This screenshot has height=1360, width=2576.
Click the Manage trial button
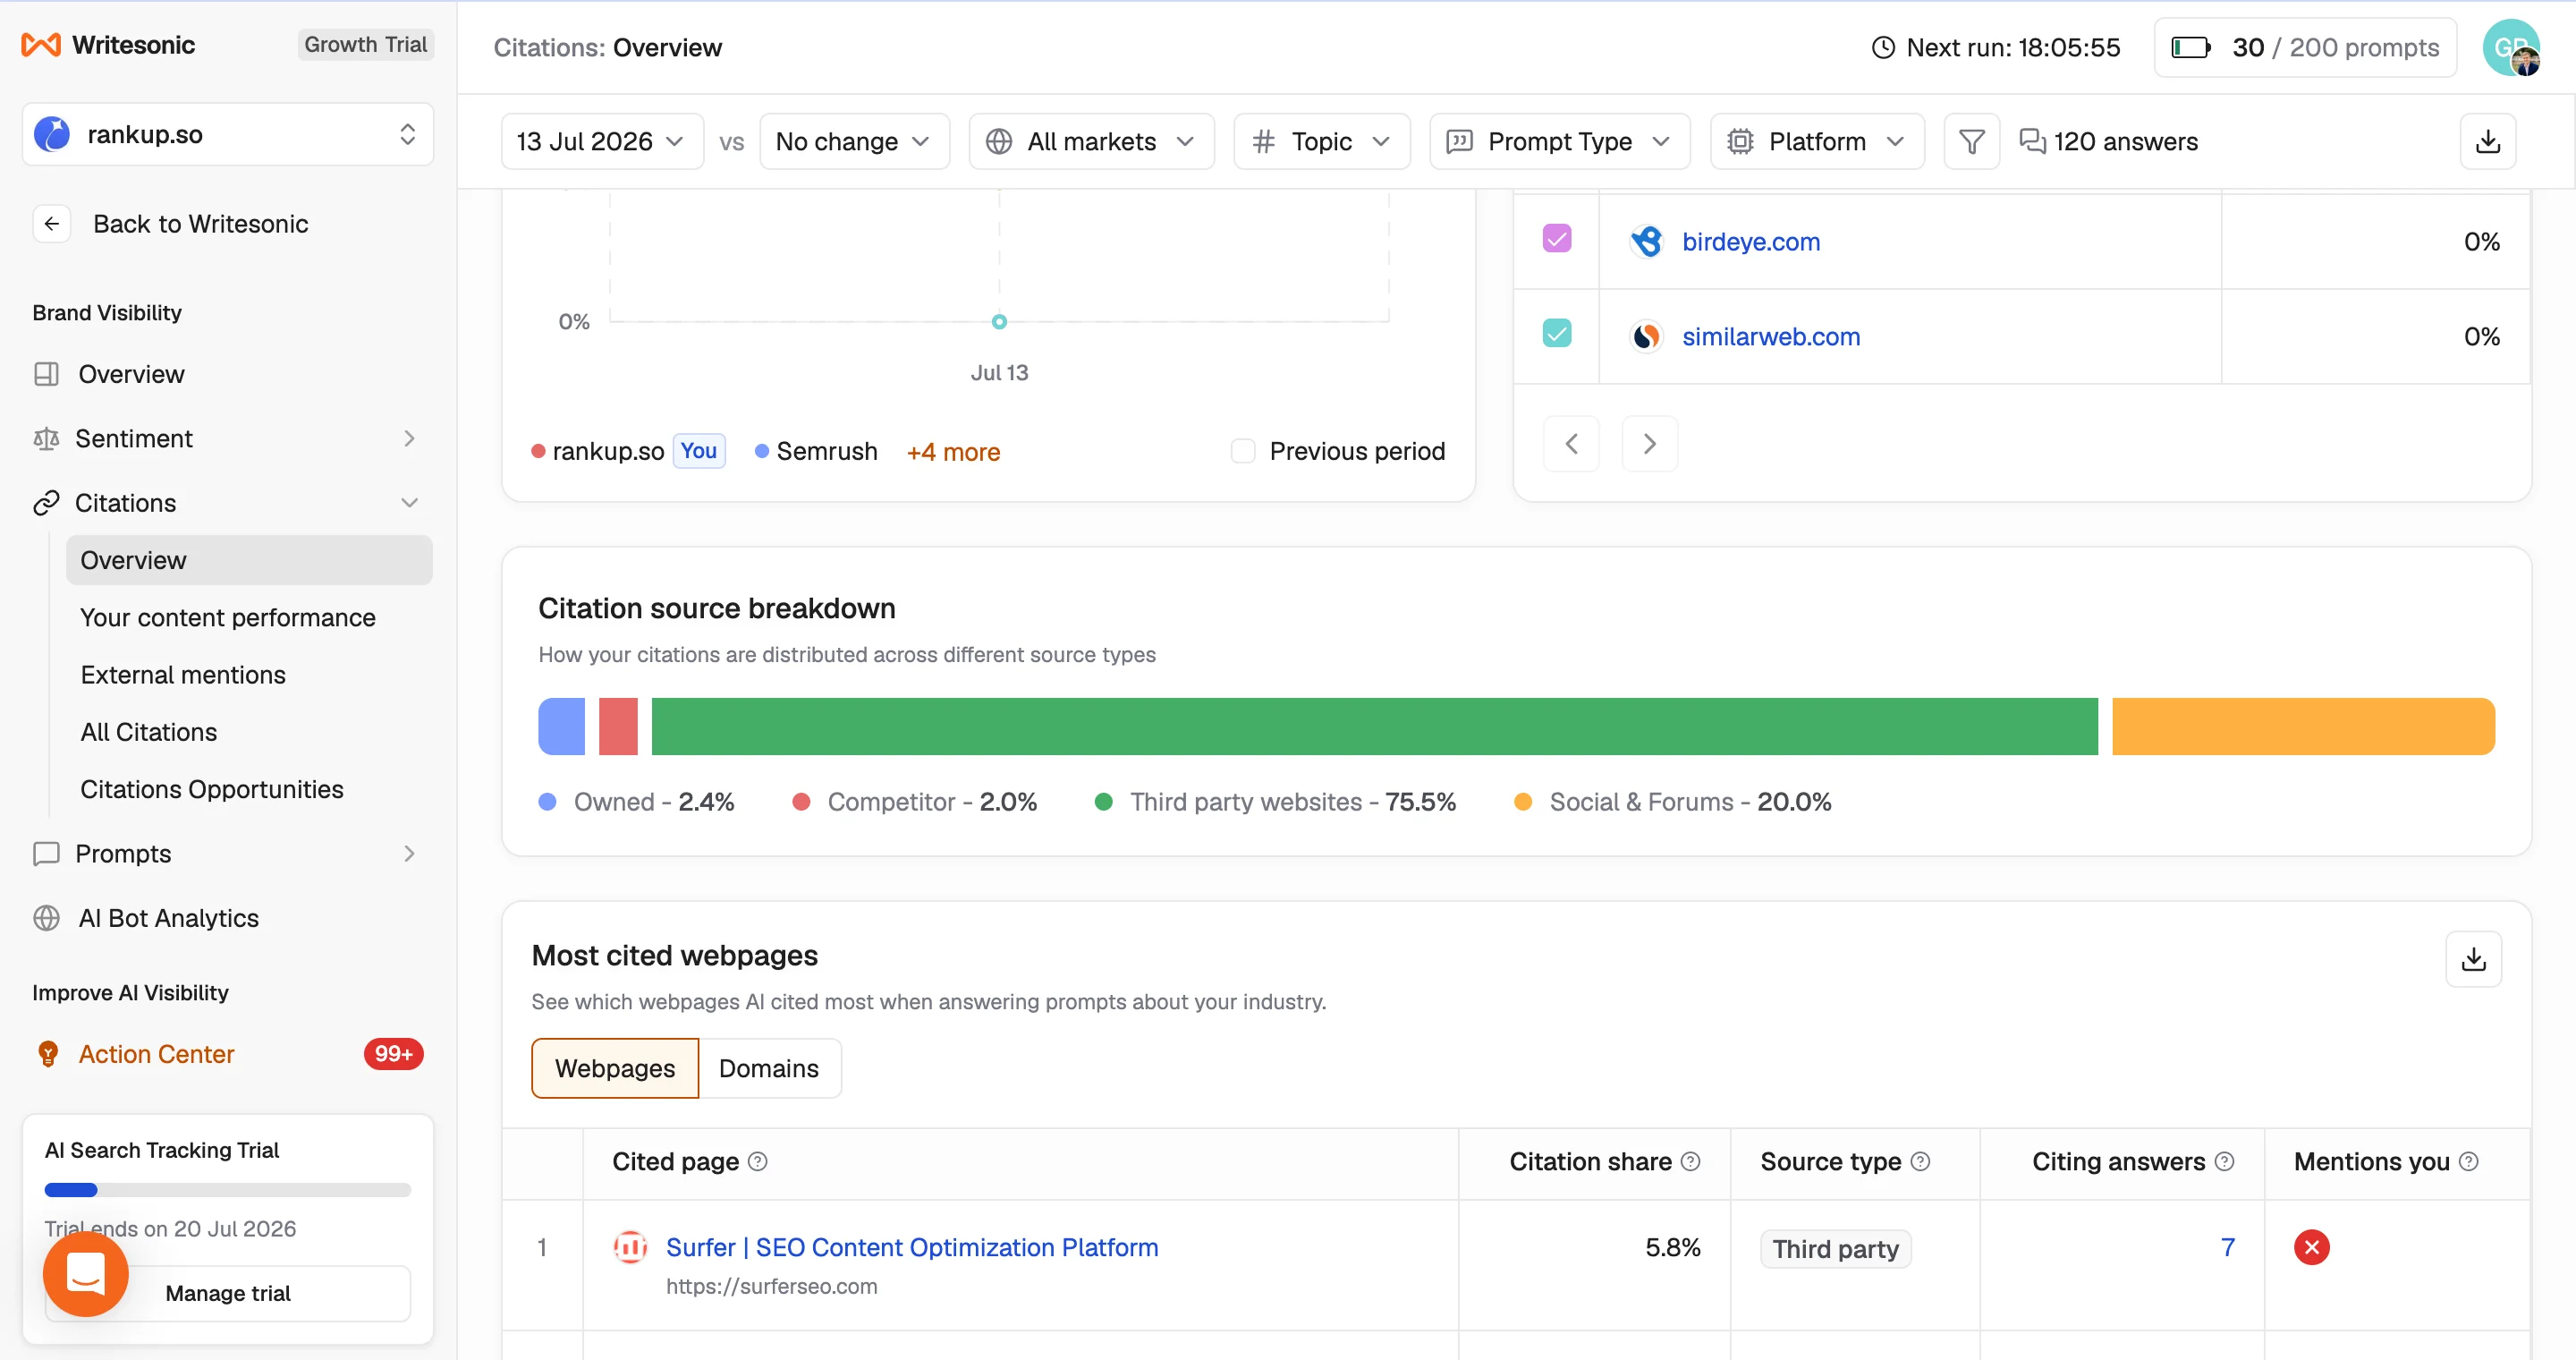(x=228, y=1294)
